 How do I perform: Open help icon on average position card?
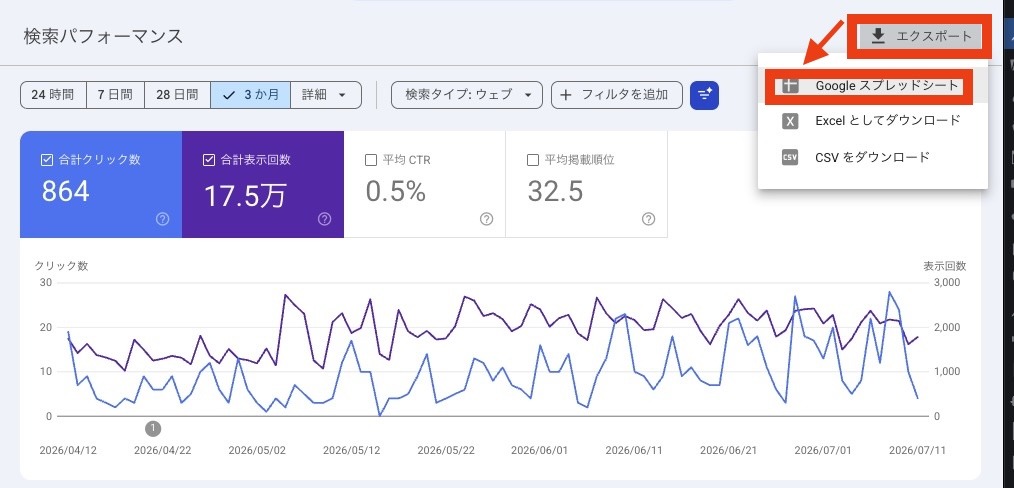(x=649, y=219)
